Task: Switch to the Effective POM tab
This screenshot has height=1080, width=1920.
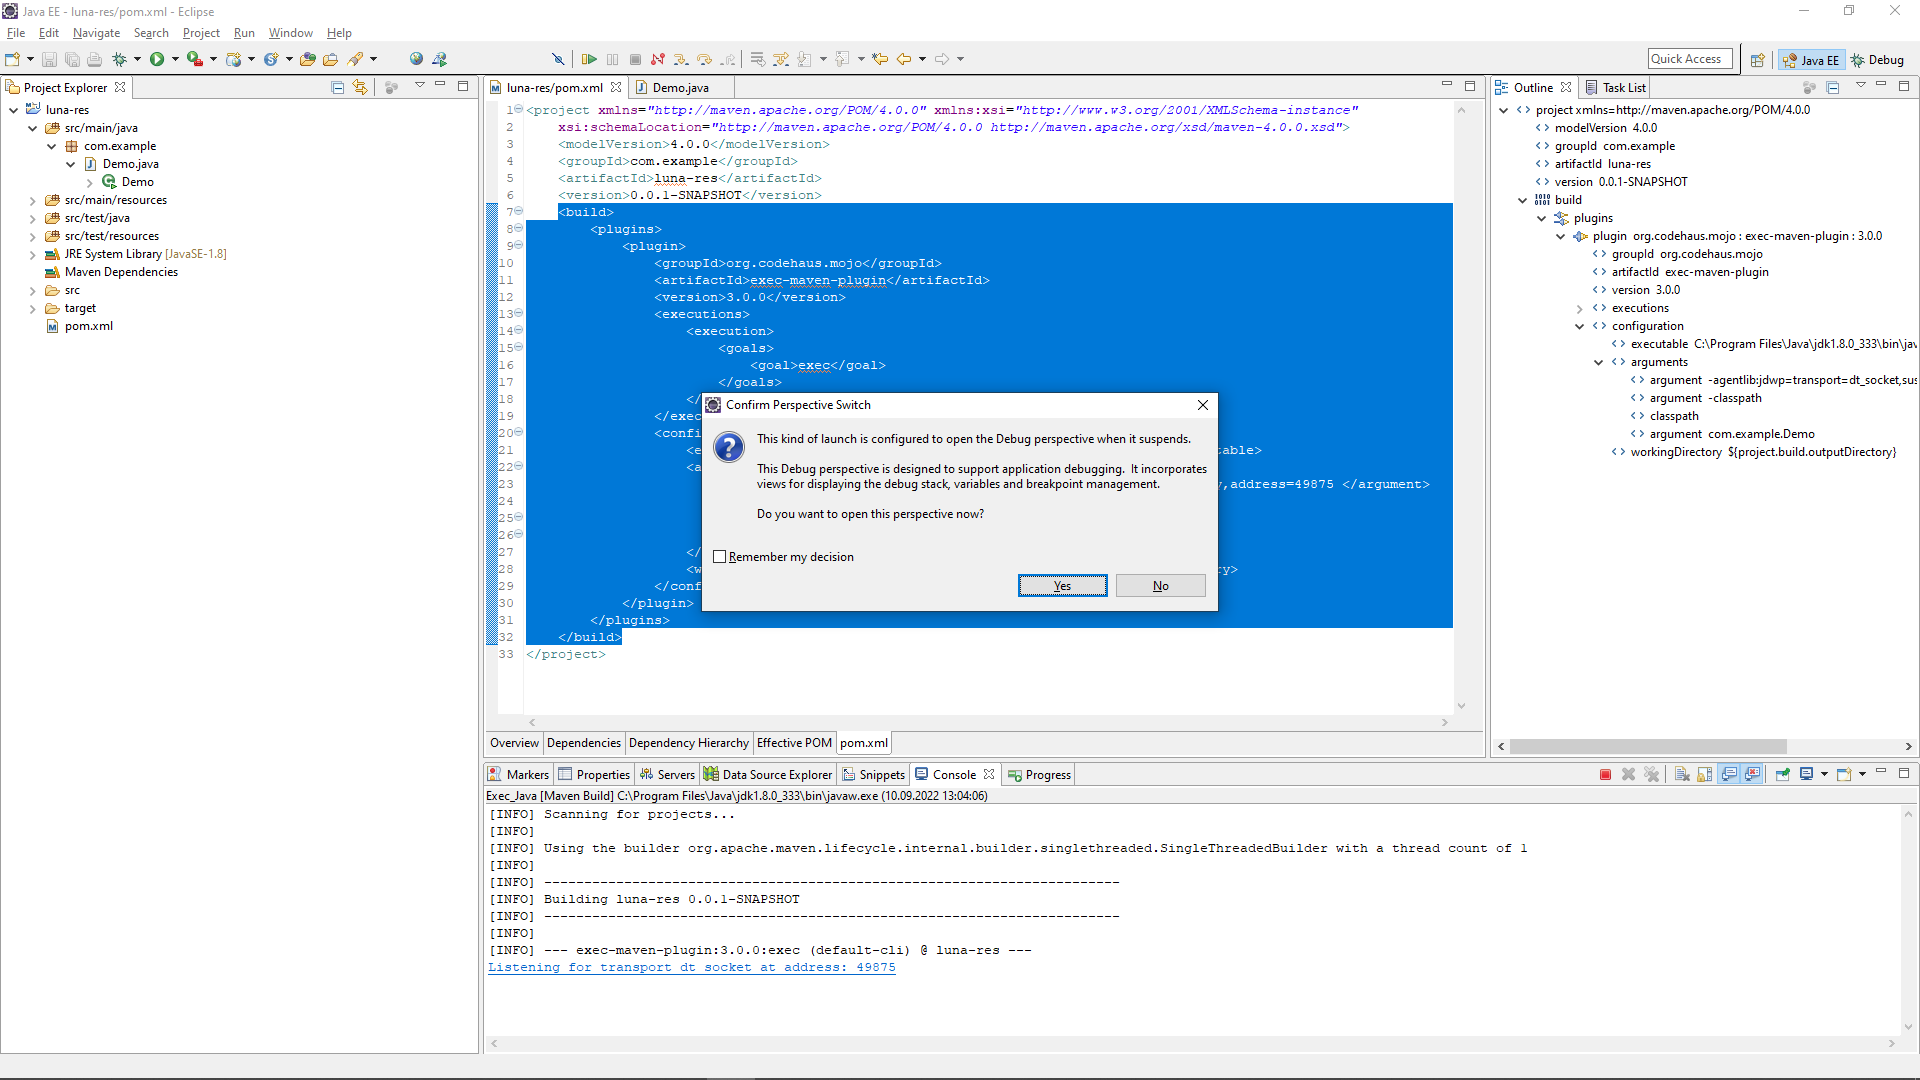Action: pos(794,742)
